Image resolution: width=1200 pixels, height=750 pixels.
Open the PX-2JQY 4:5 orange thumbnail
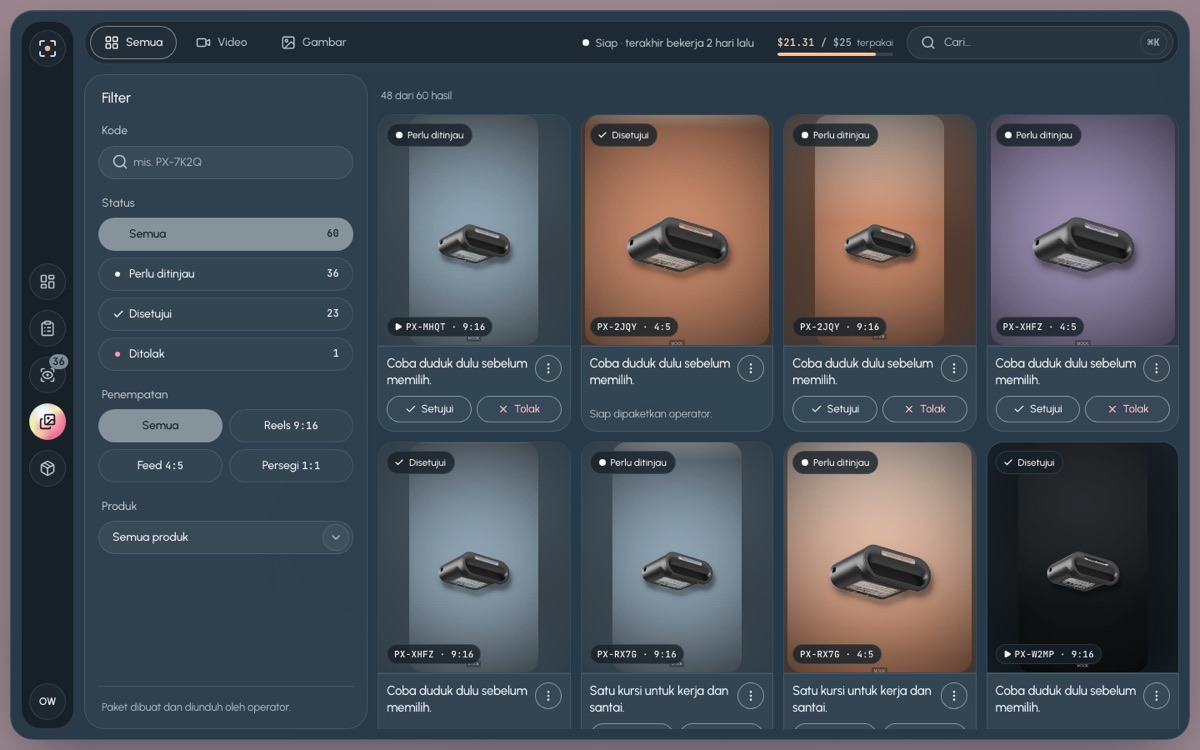pyautogui.click(x=677, y=230)
